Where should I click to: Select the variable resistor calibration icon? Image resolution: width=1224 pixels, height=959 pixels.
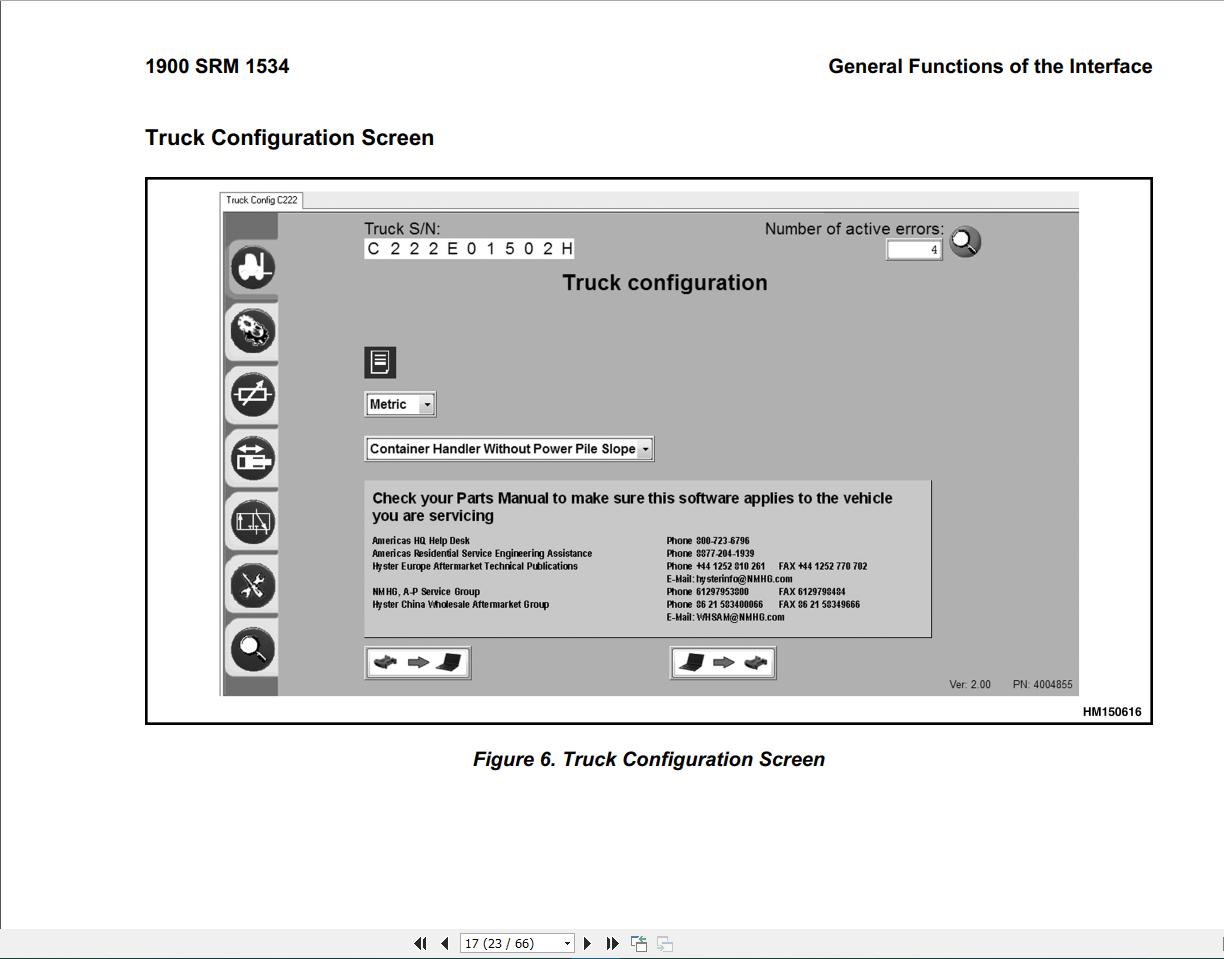pos(253,394)
